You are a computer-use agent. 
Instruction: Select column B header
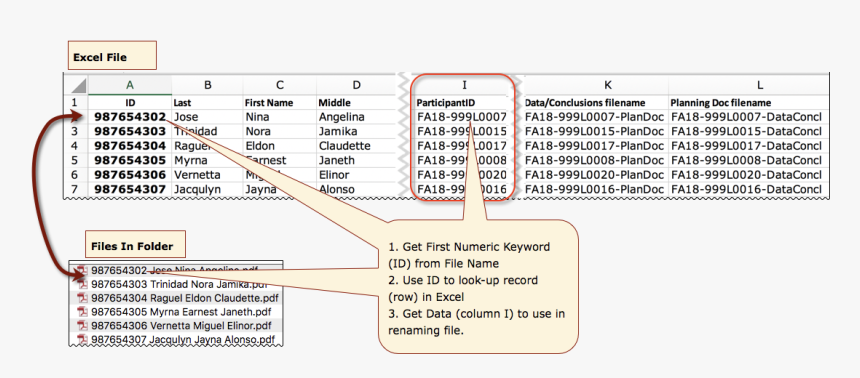207,84
